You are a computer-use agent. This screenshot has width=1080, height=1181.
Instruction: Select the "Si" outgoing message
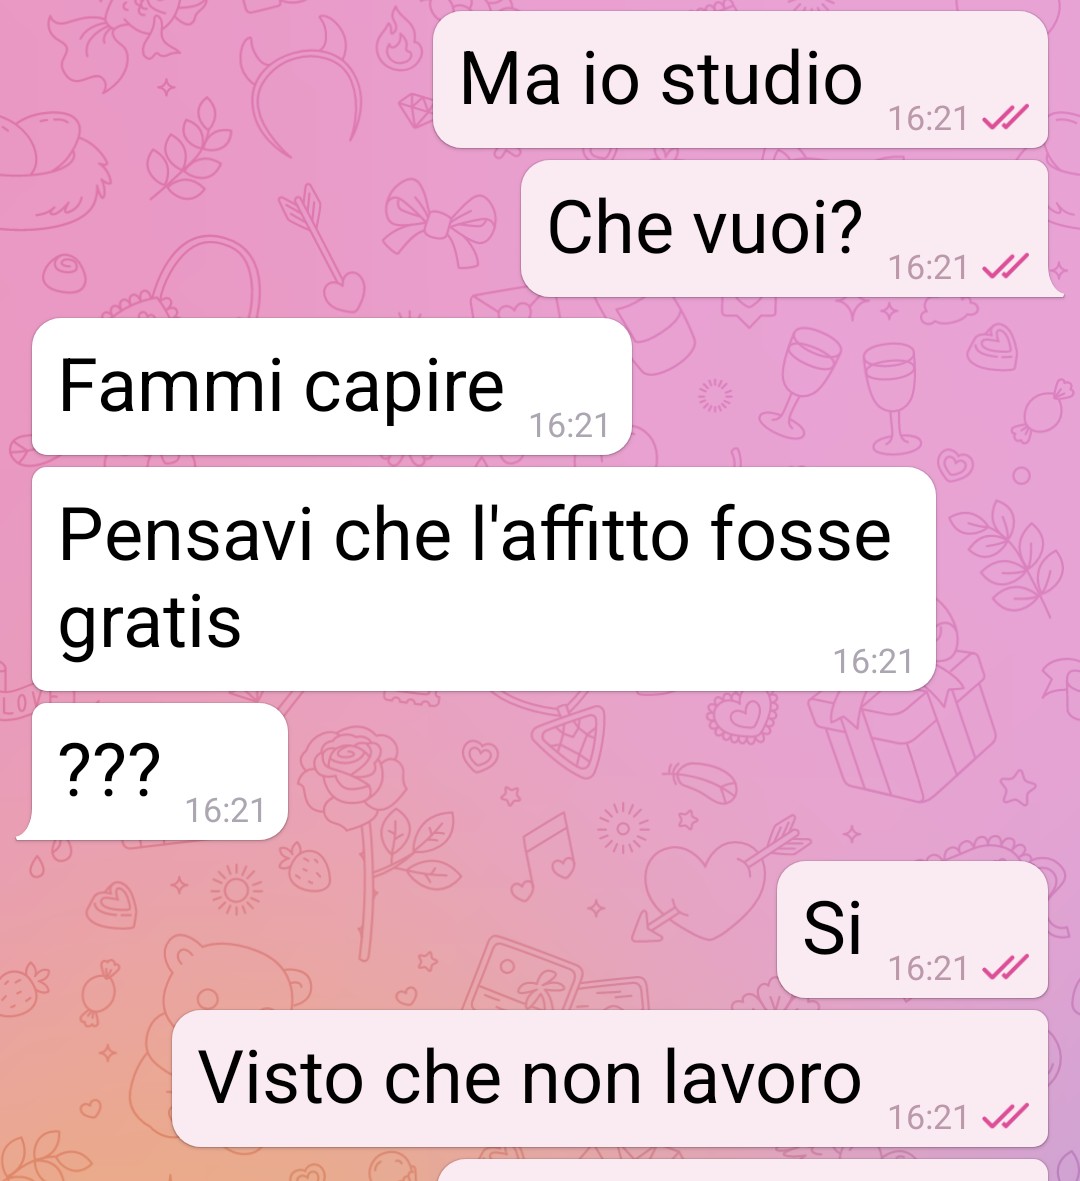(912, 929)
